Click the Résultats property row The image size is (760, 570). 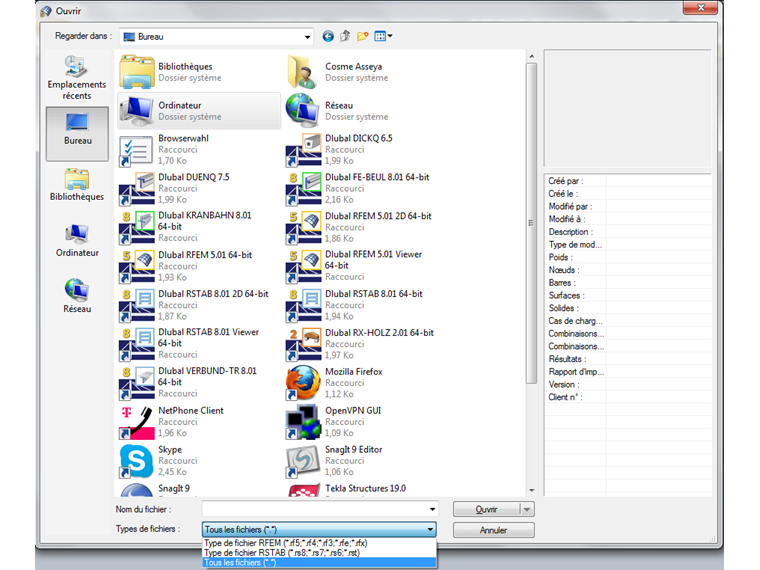coord(628,359)
